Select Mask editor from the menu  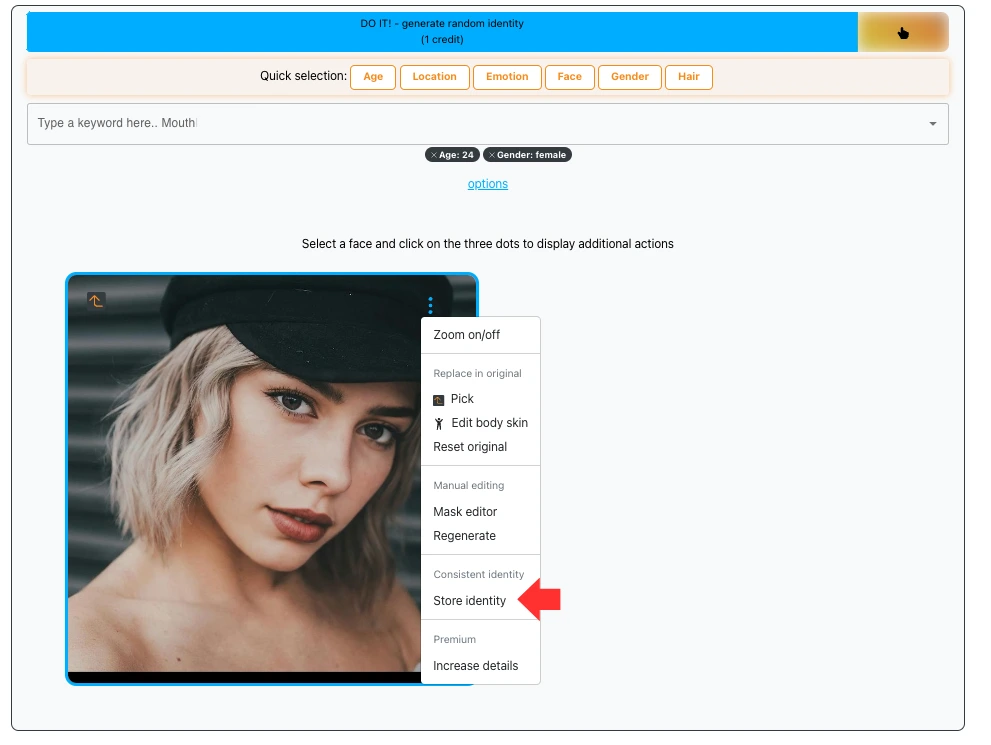[x=465, y=512]
